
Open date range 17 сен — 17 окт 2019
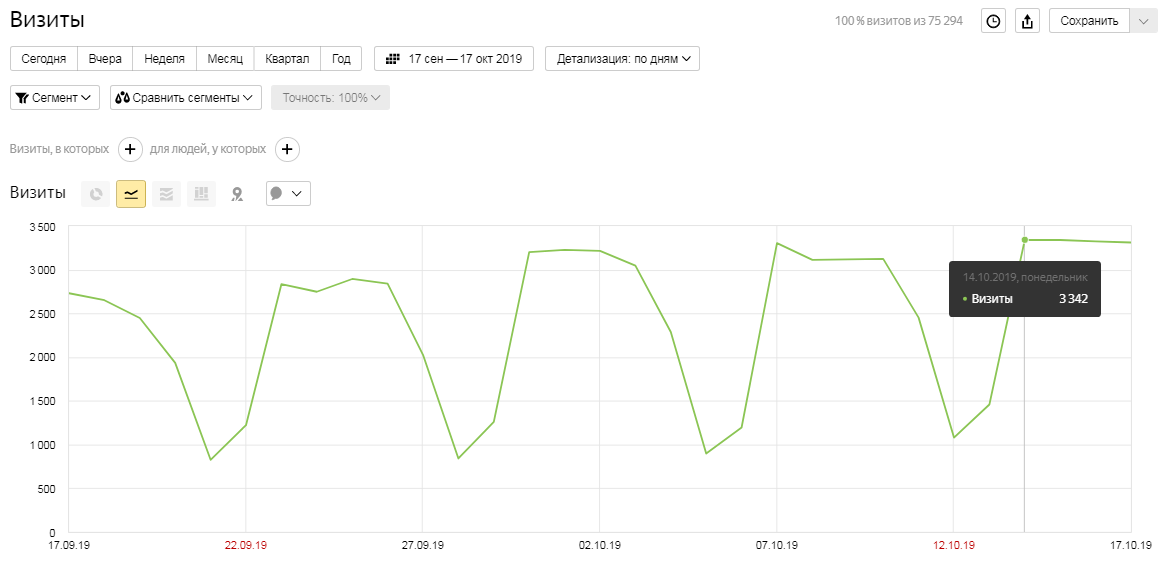[454, 59]
